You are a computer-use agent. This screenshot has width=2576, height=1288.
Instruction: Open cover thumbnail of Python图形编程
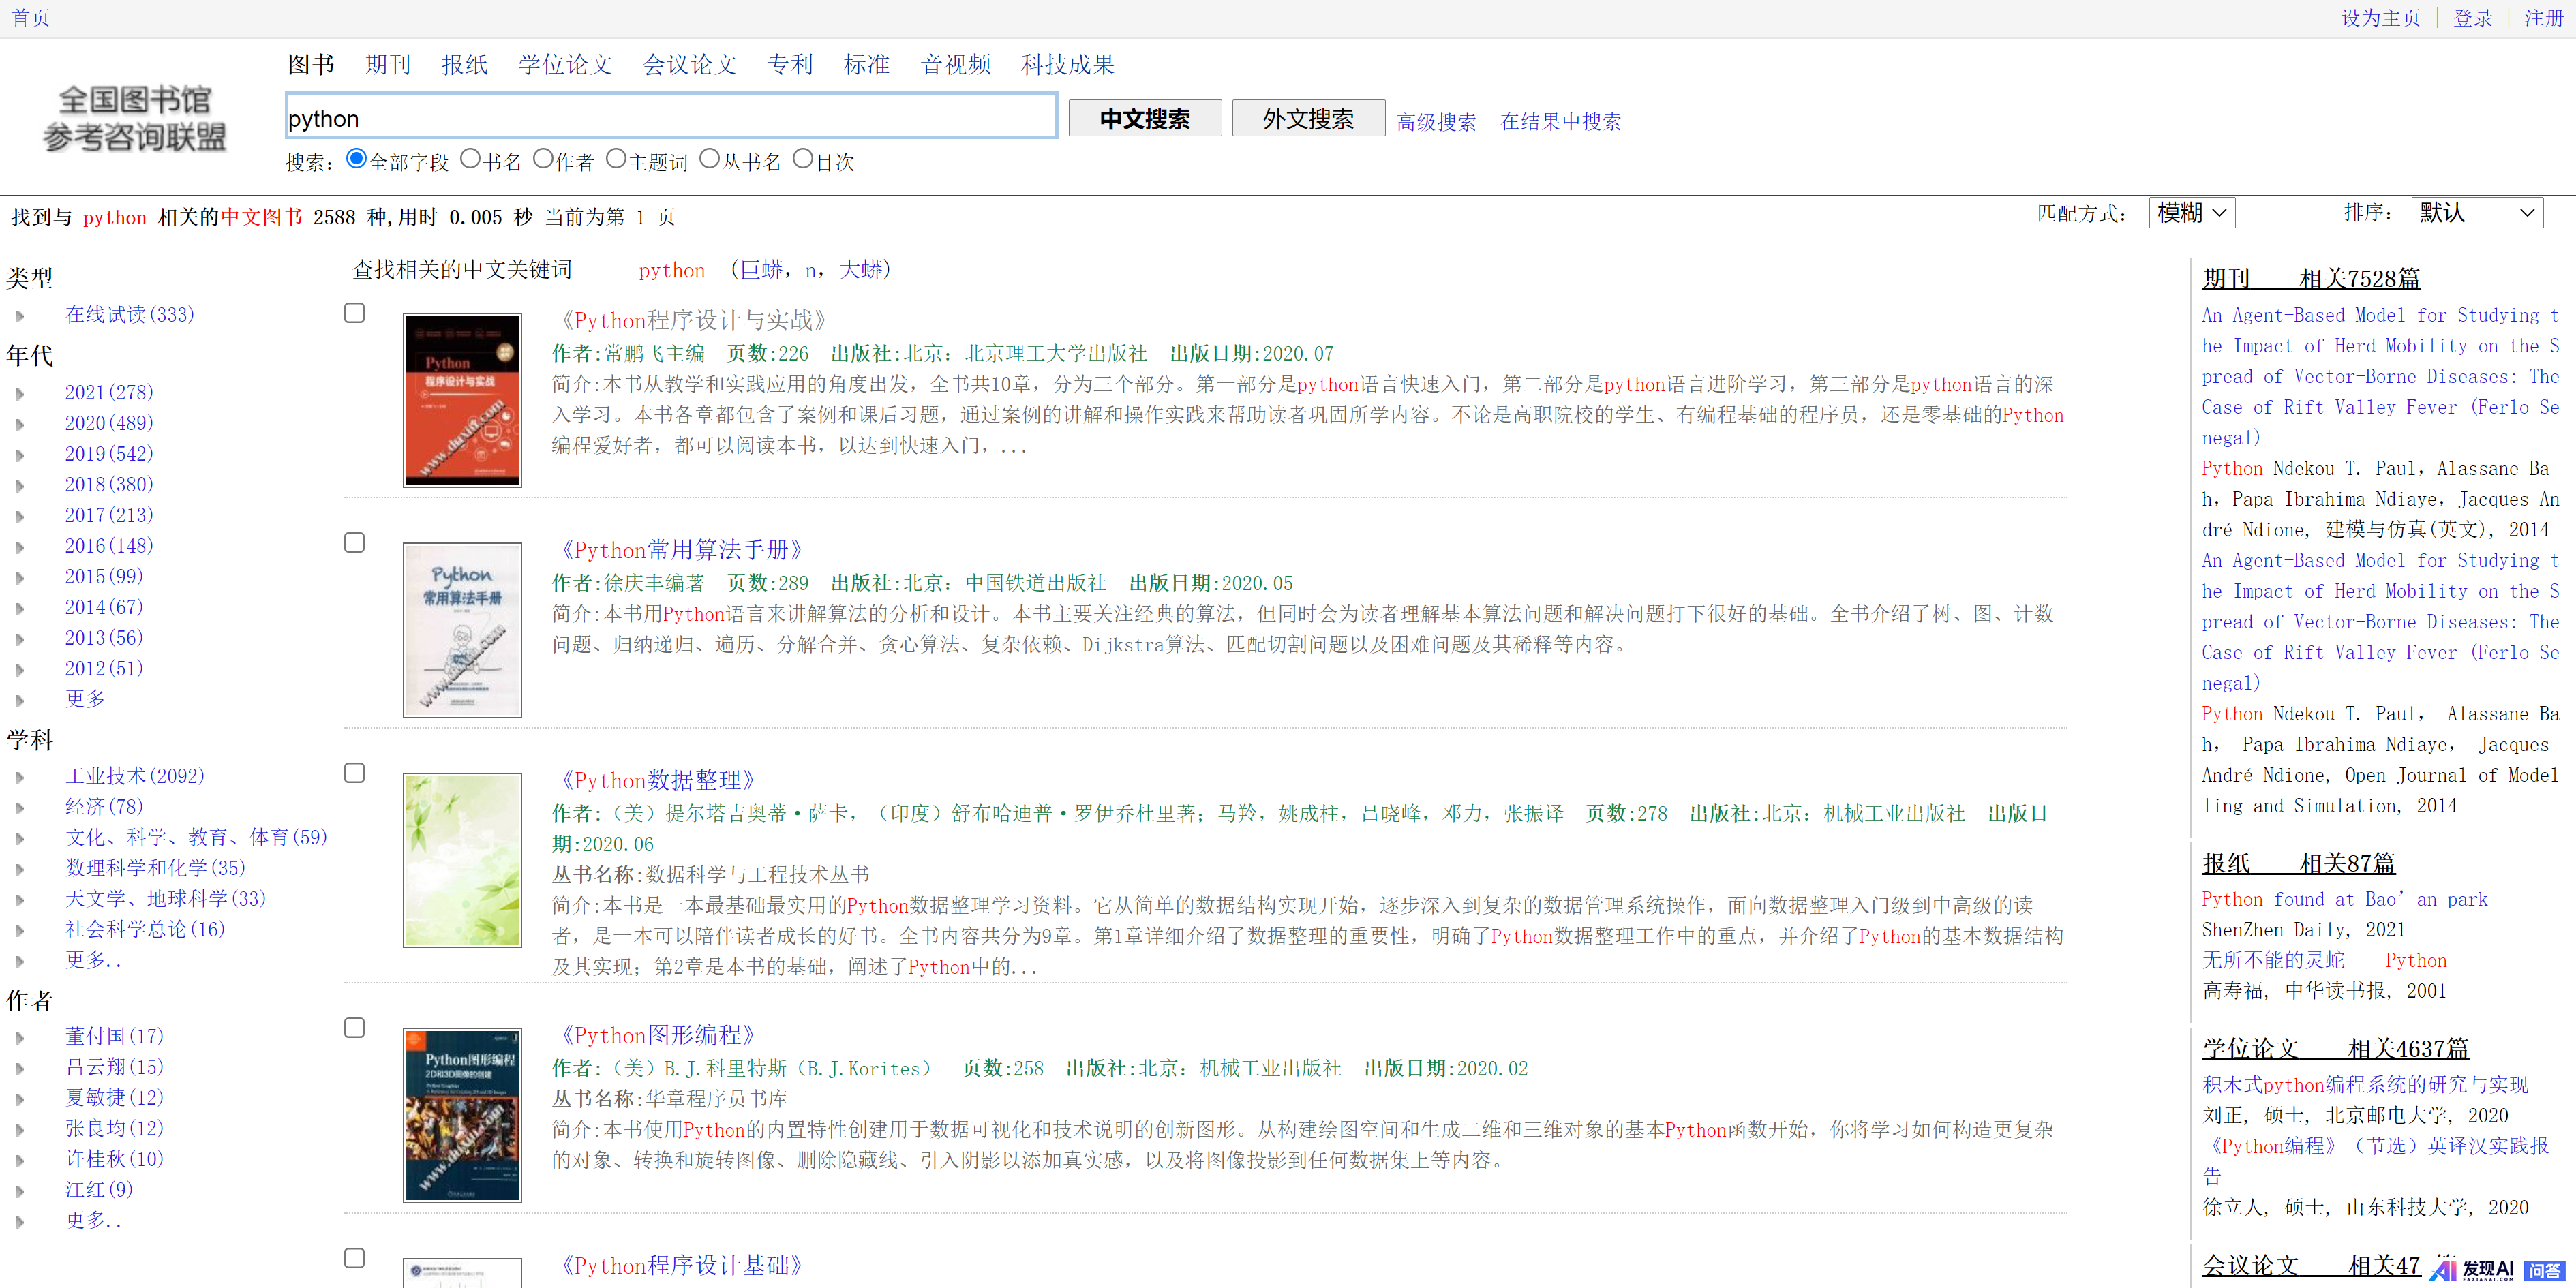click(x=462, y=1115)
